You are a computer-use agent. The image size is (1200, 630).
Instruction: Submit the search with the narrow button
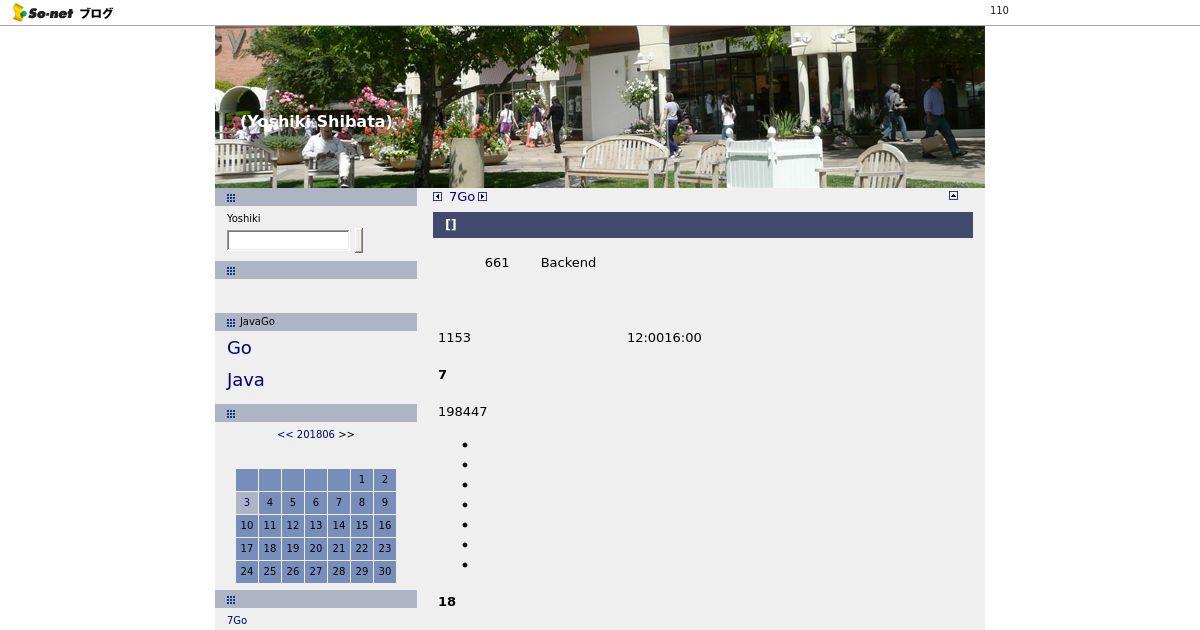pos(359,240)
